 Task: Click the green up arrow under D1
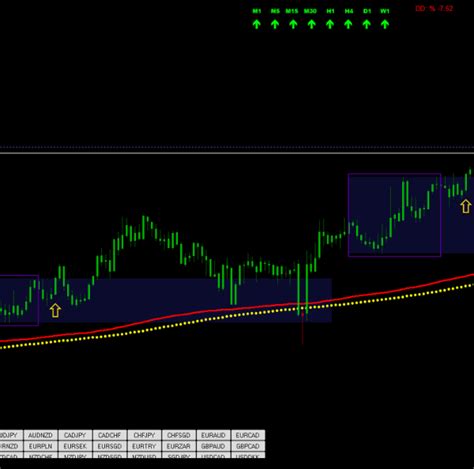pos(366,24)
